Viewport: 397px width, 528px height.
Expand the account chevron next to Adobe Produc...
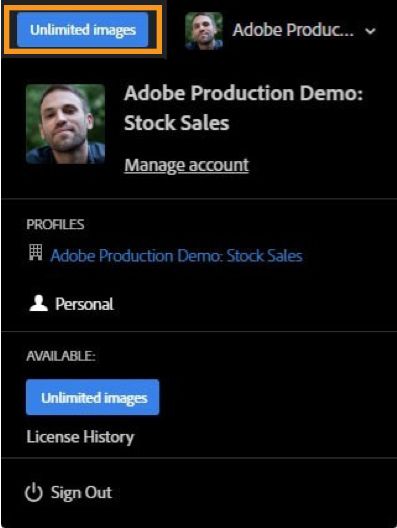[370, 31]
